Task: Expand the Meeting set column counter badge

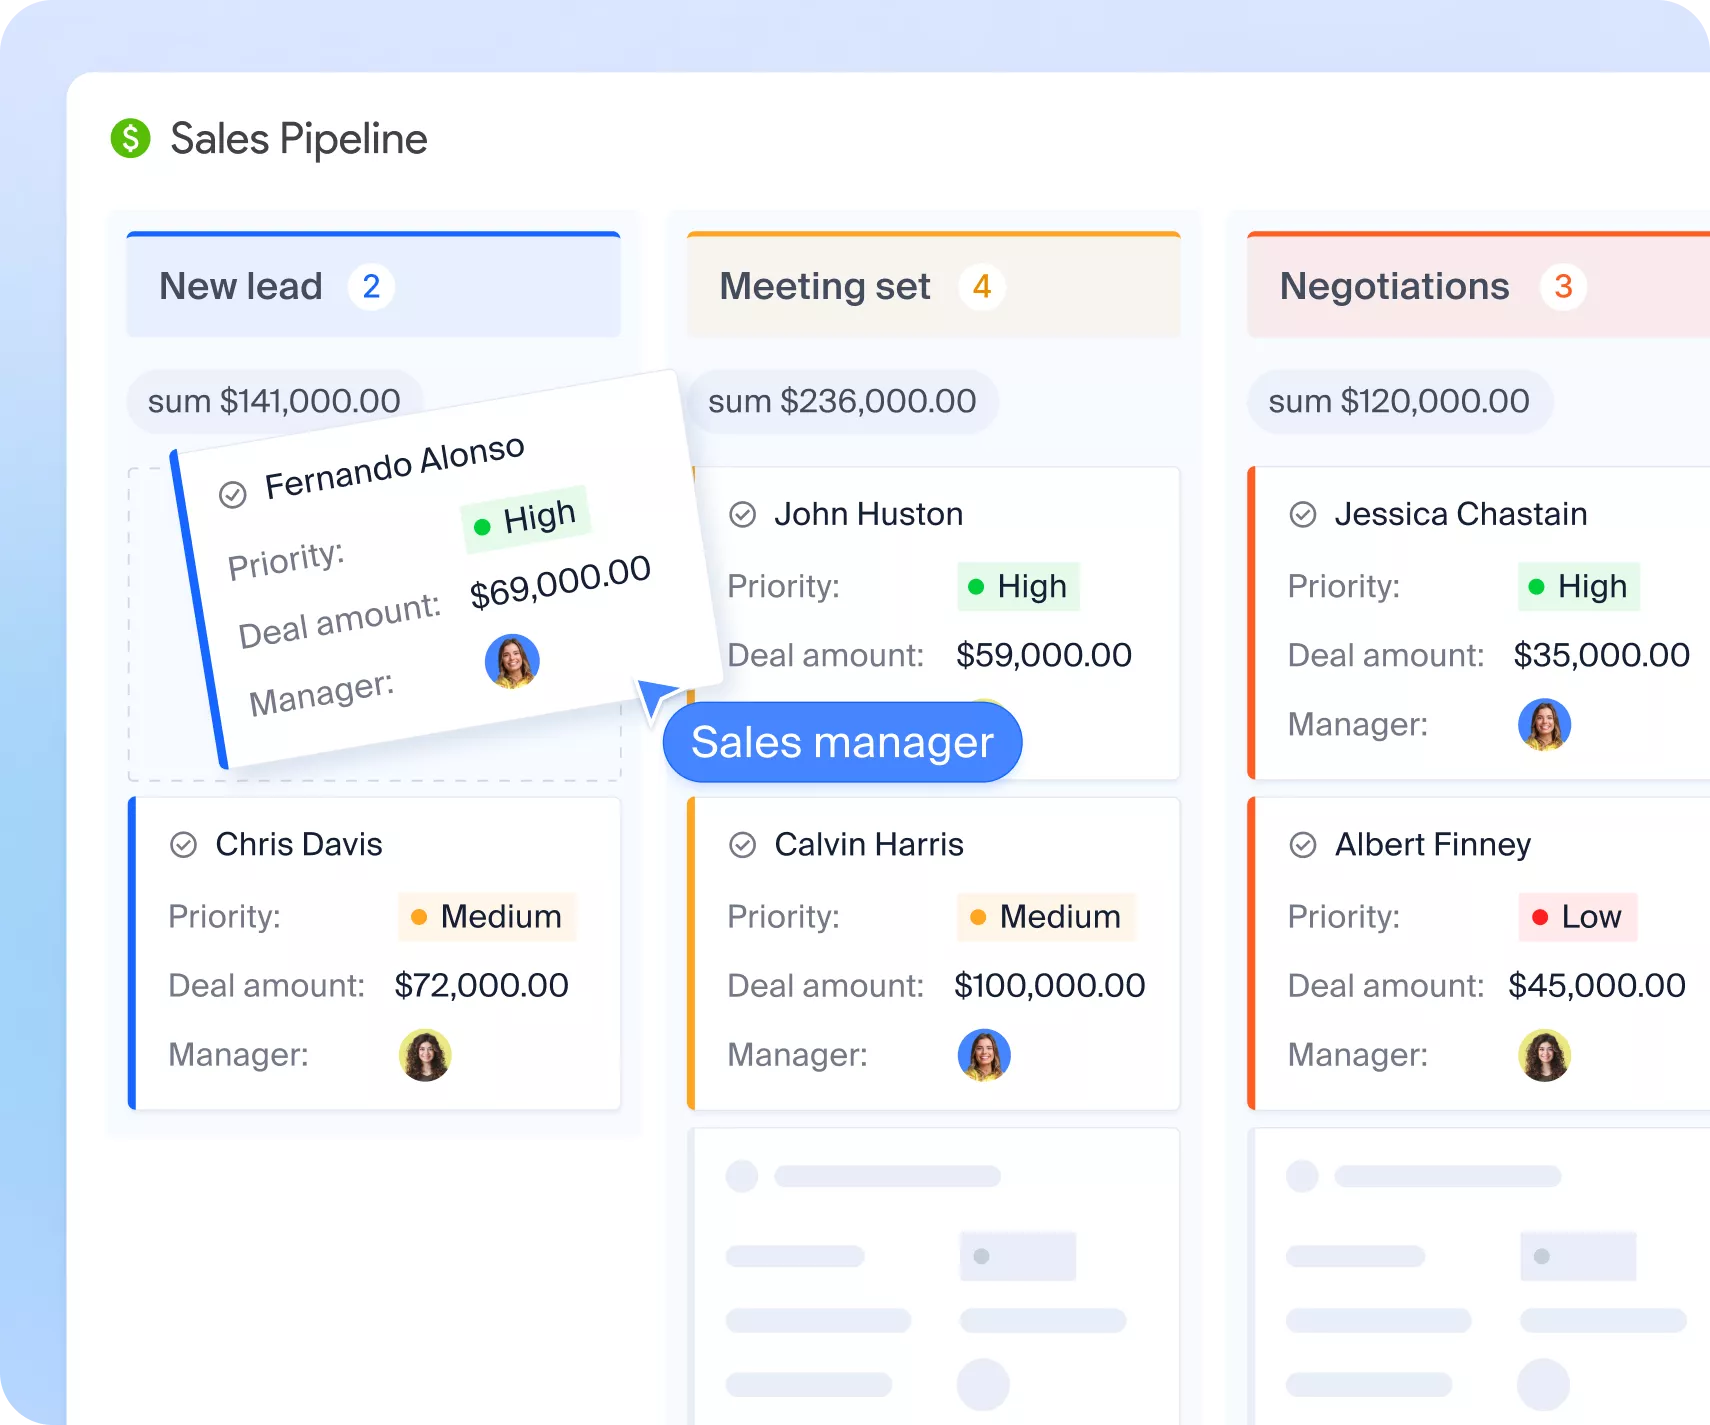Action: point(982,286)
